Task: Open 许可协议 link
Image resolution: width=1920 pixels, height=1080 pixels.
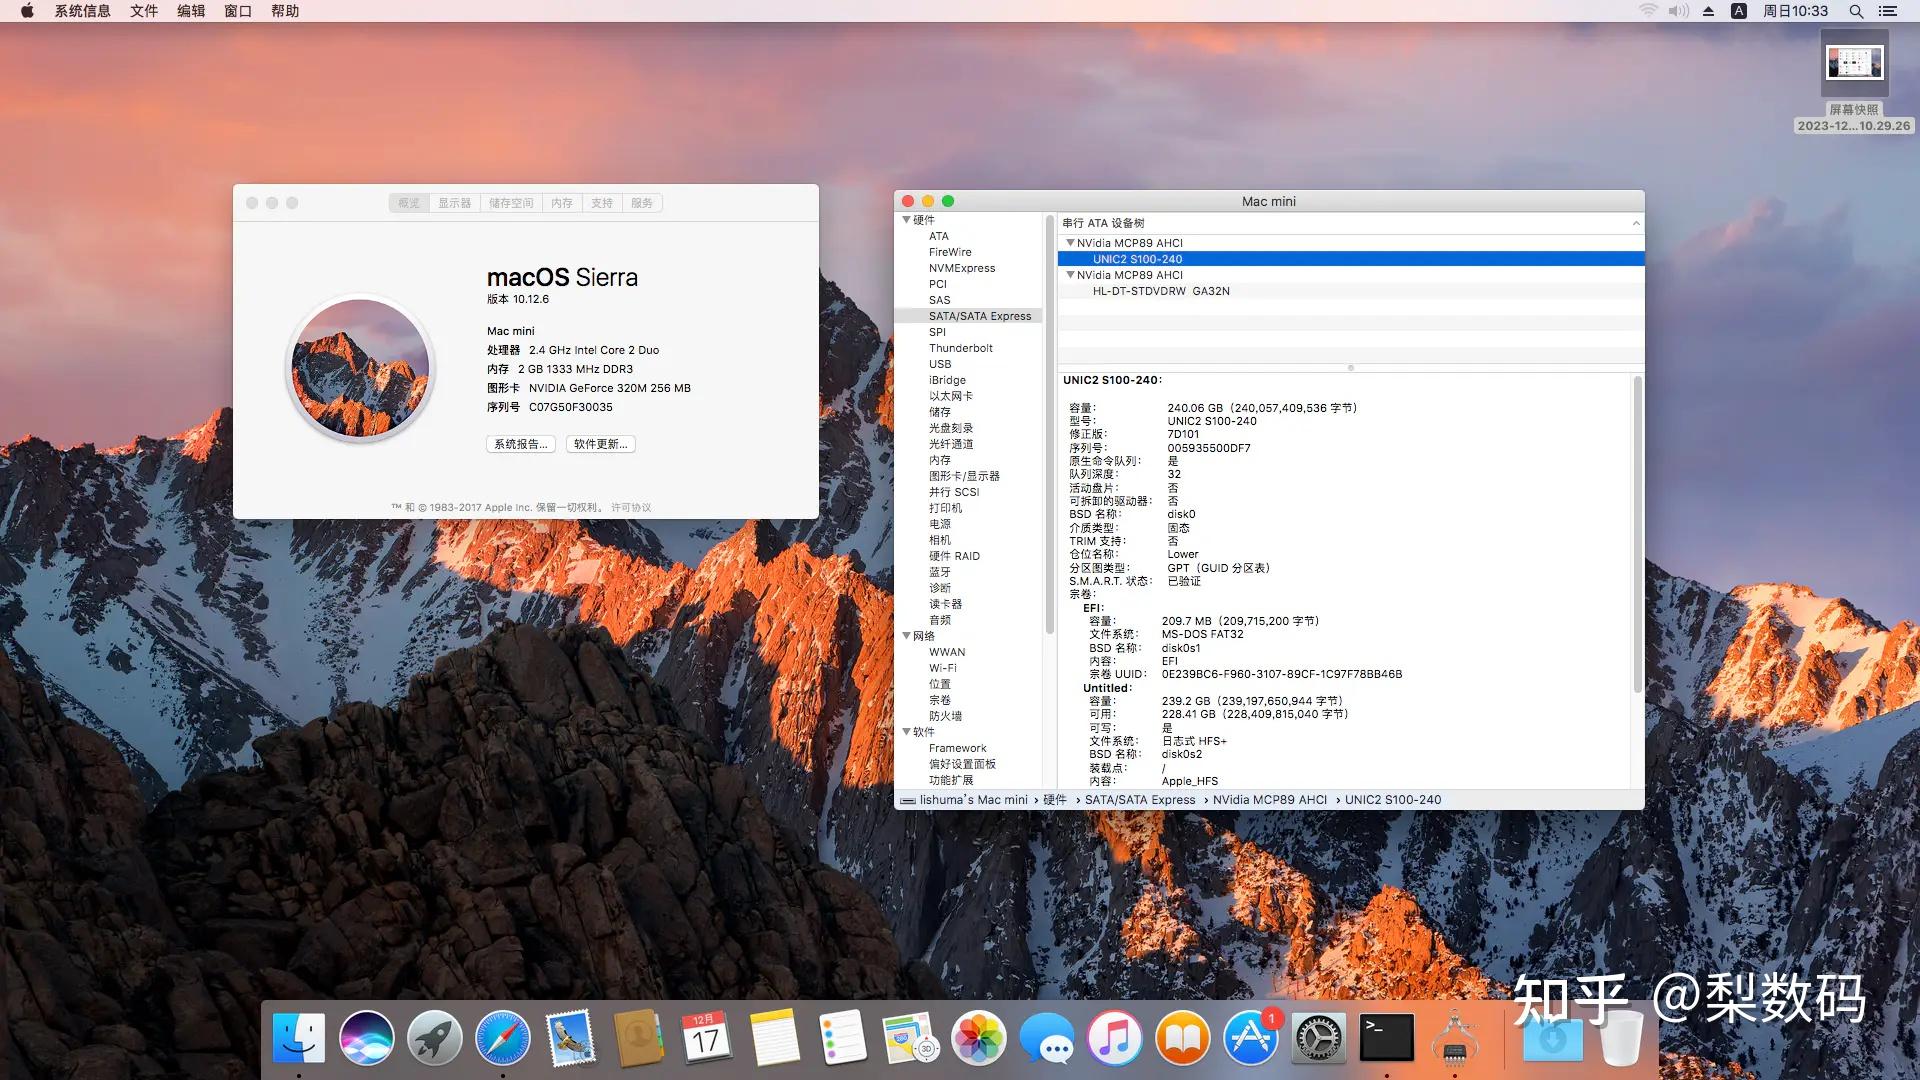Action: [631, 508]
